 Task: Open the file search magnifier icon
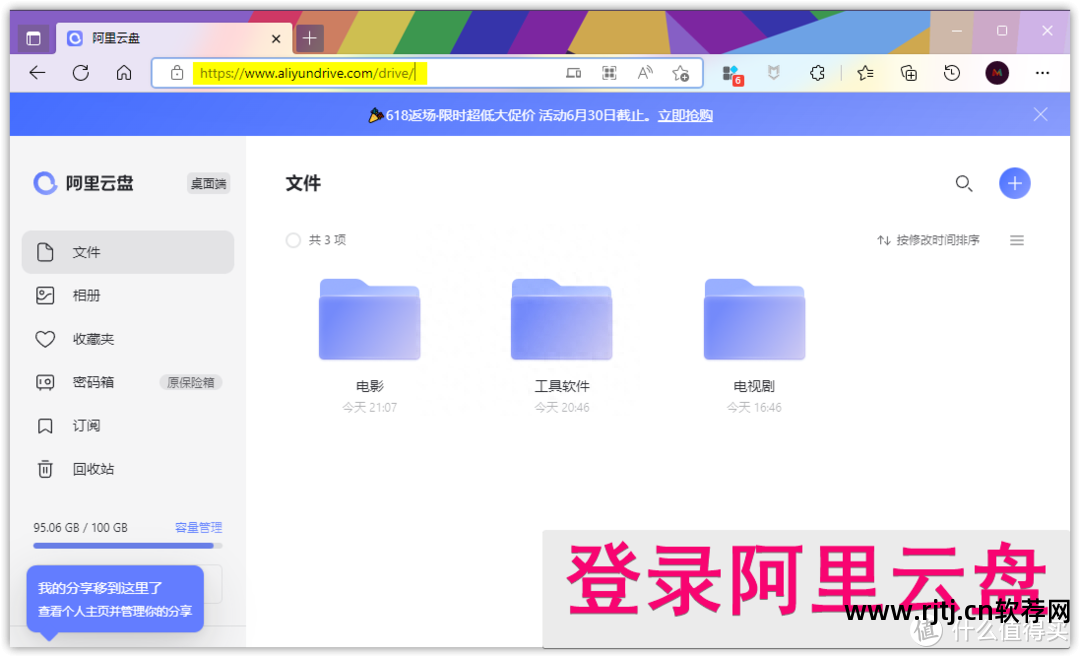(963, 183)
